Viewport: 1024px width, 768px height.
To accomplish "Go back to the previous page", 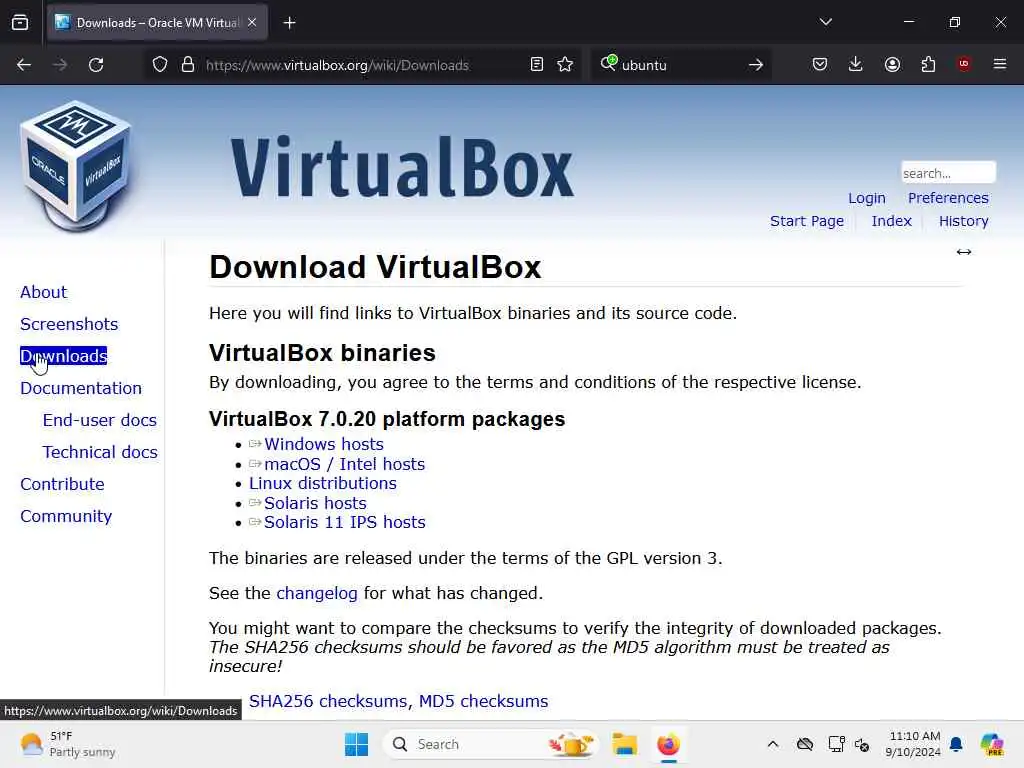I will [24, 65].
